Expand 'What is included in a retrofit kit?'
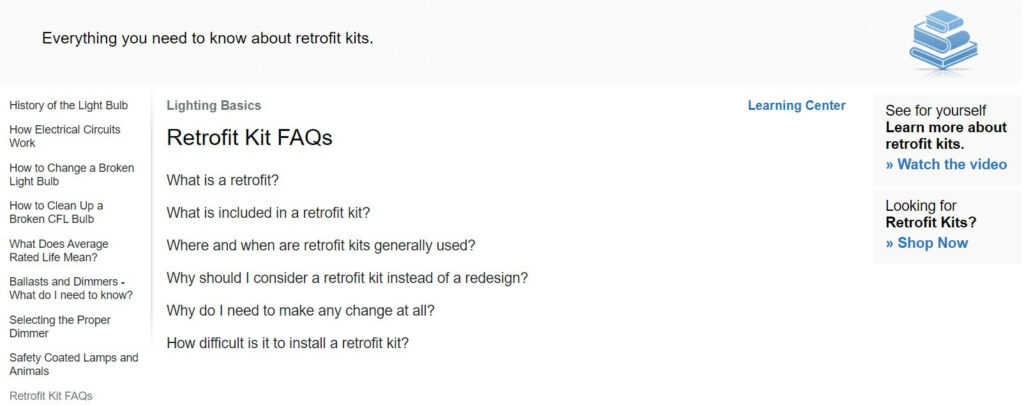The width and height of the screenshot is (1024, 405). point(268,212)
